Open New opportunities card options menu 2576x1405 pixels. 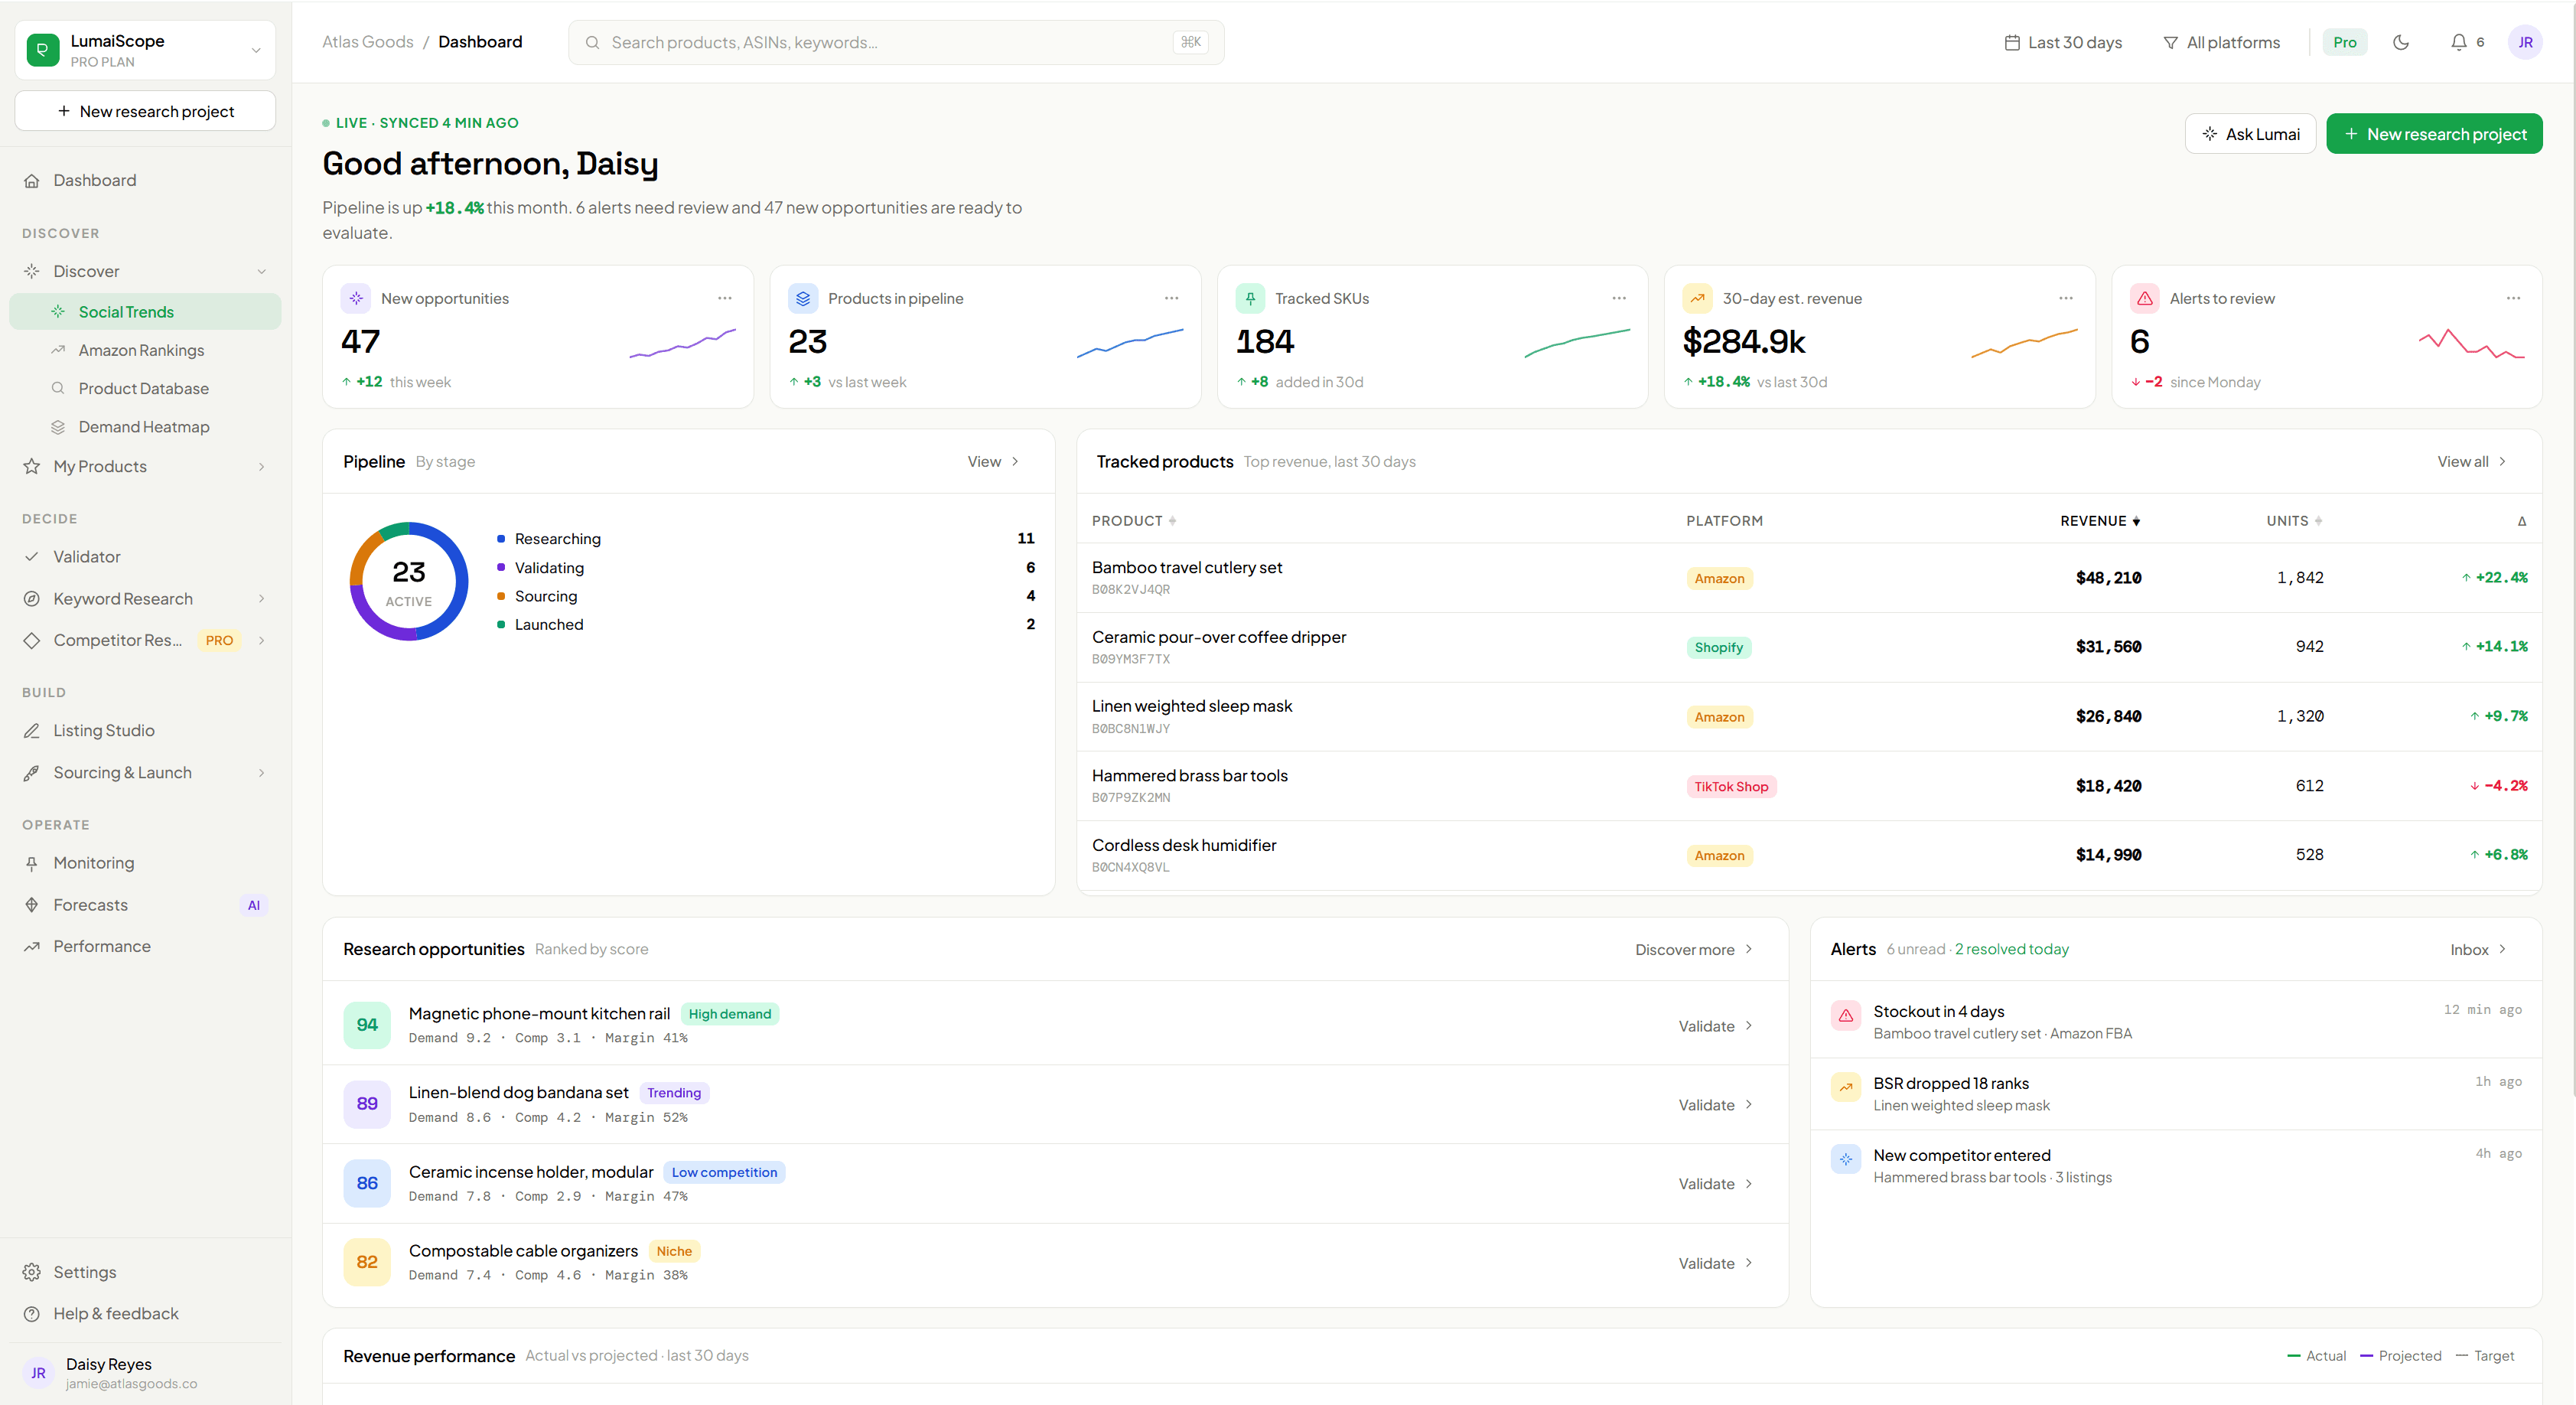pyautogui.click(x=724, y=298)
